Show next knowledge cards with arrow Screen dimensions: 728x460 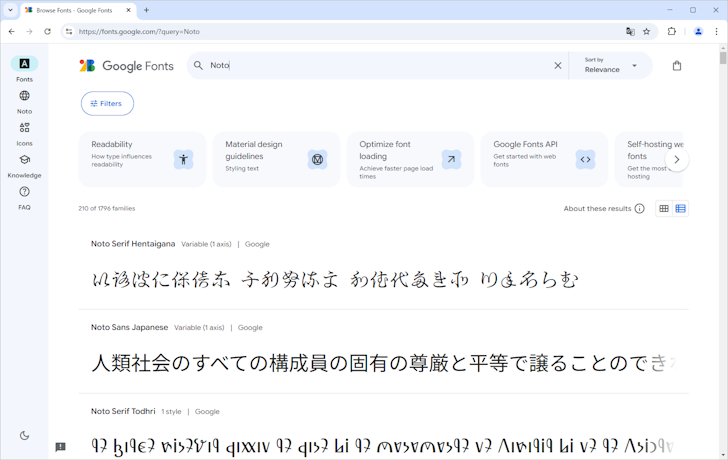[676, 159]
